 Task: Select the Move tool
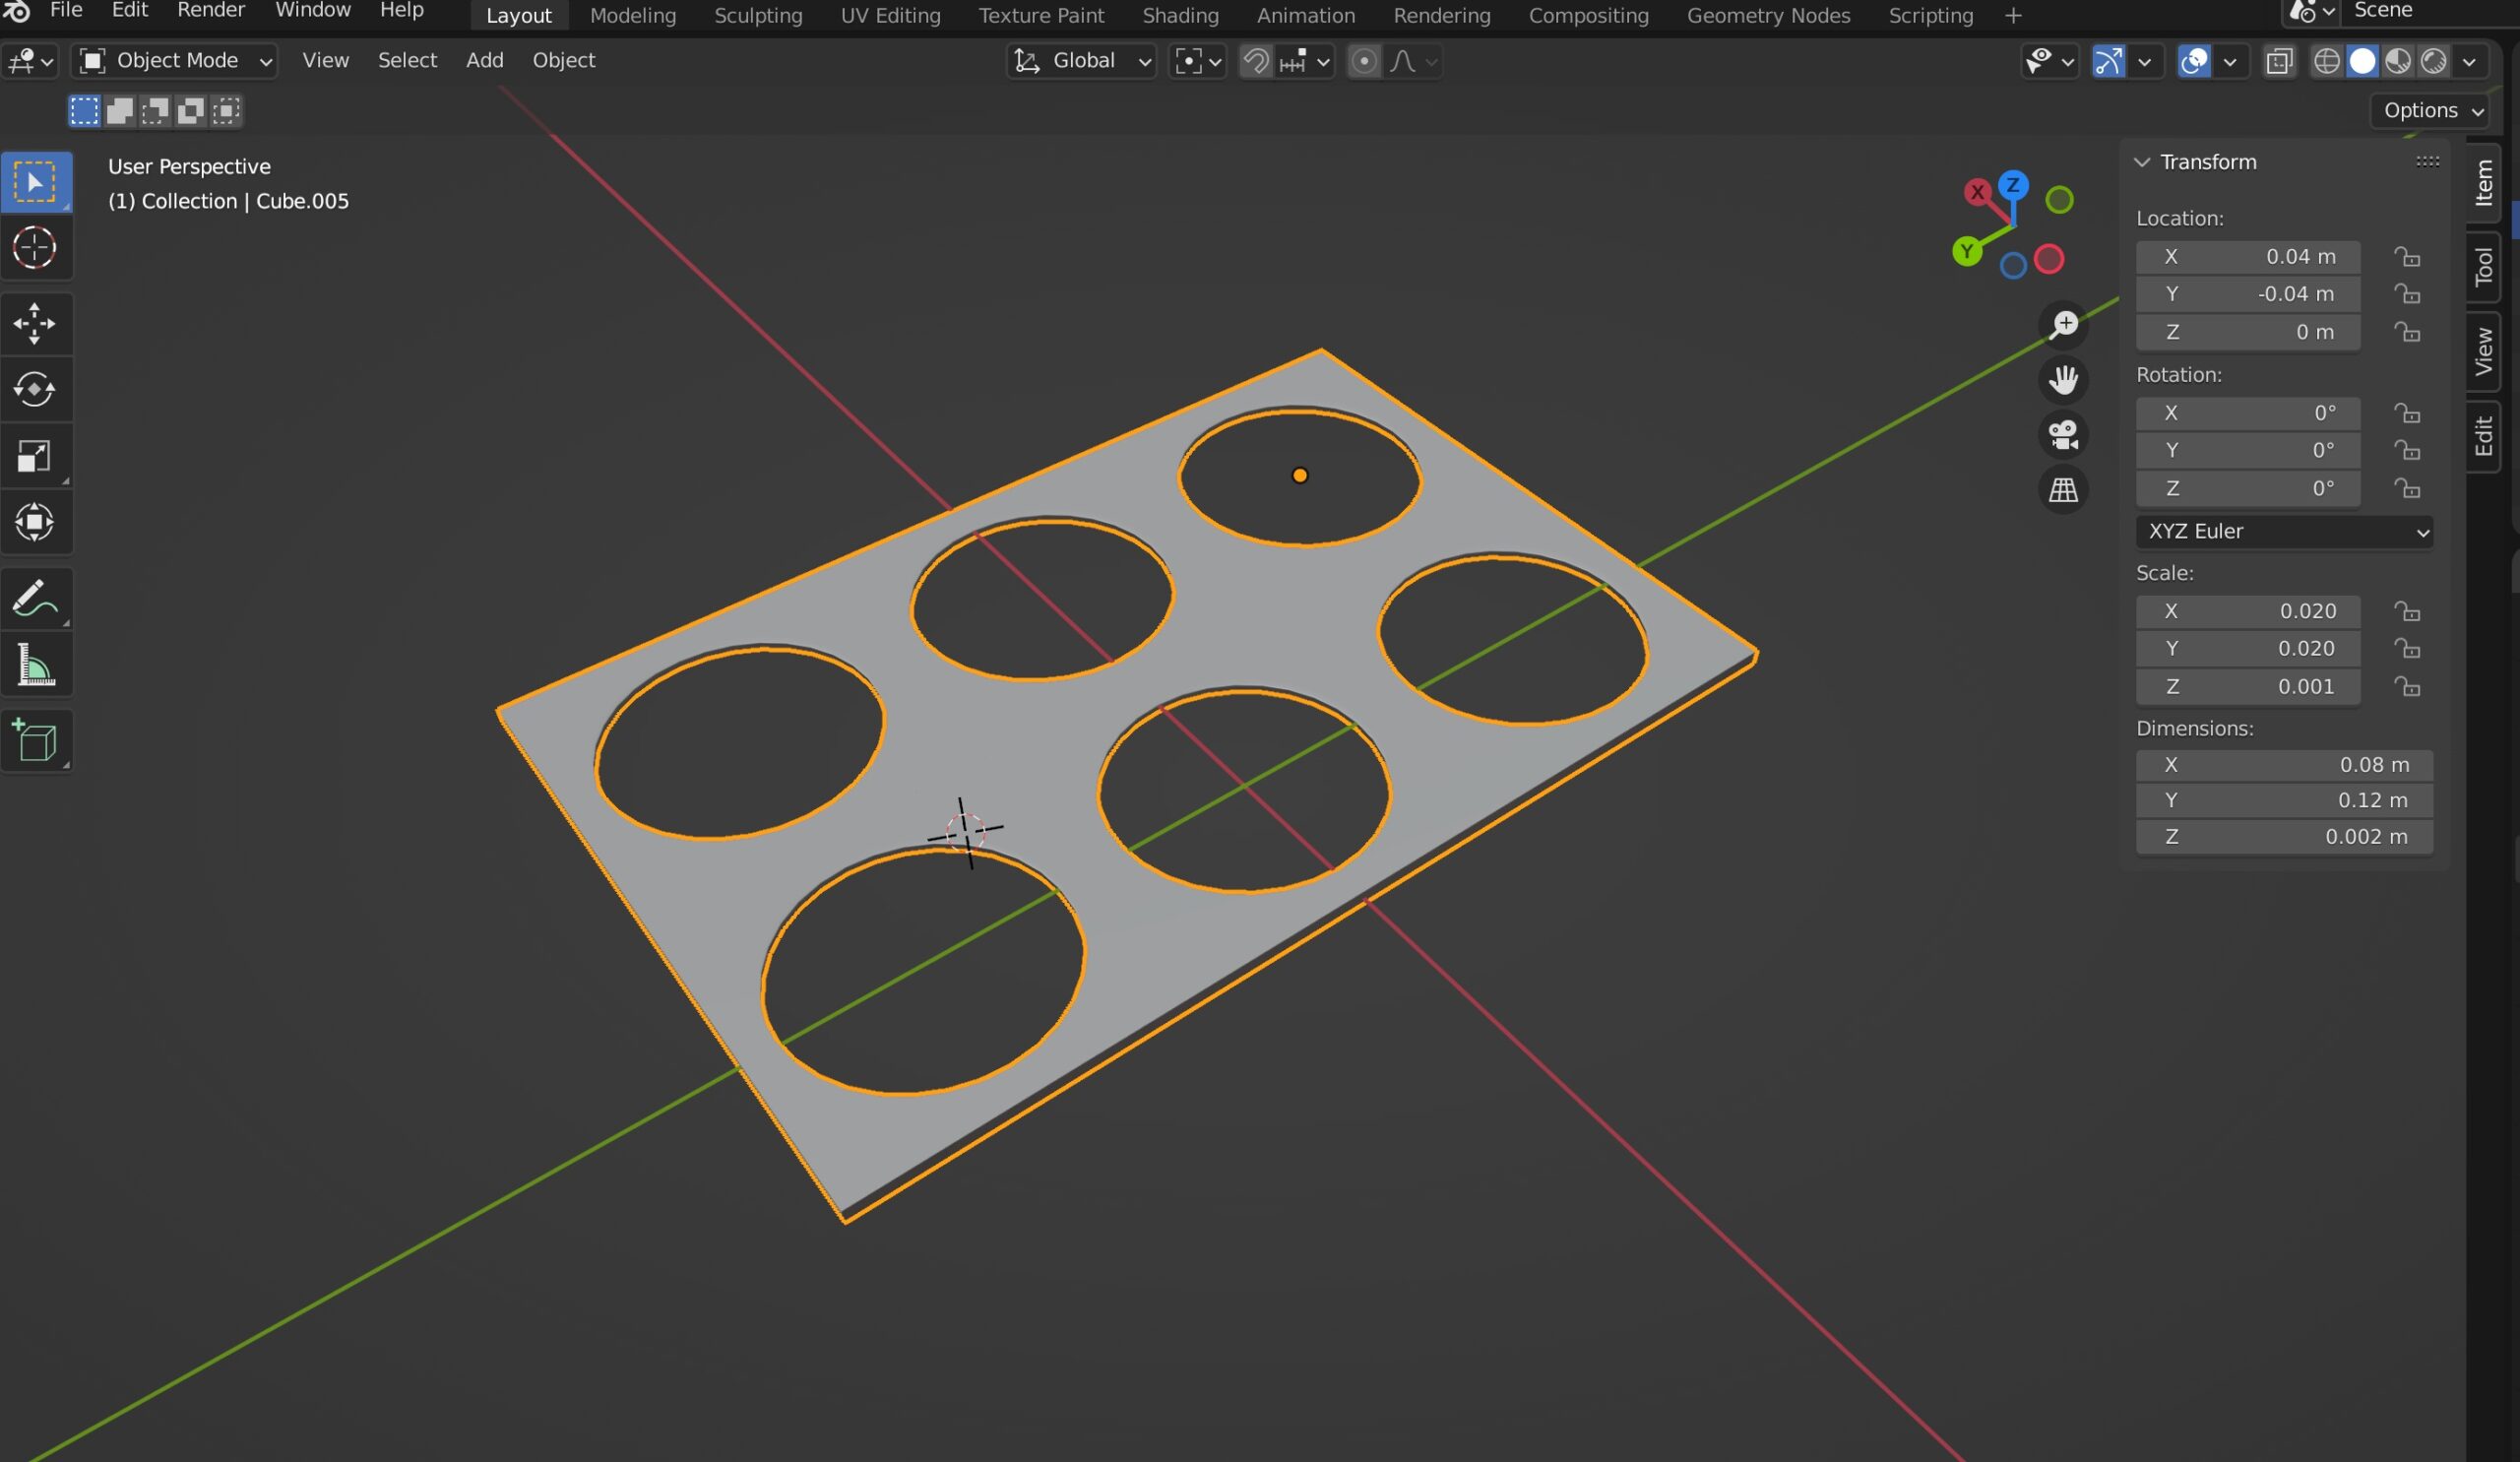(x=36, y=323)
